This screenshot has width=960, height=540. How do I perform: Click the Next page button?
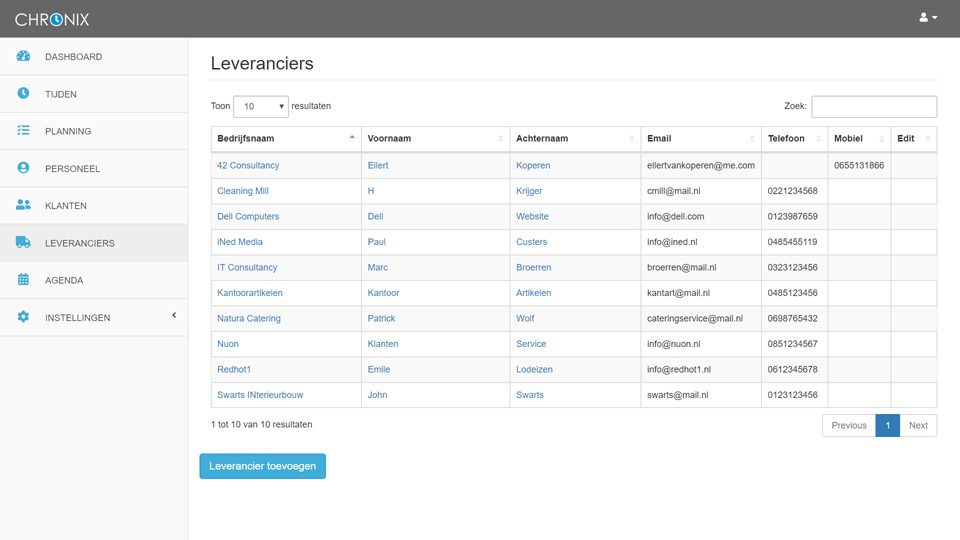(918, 426)
